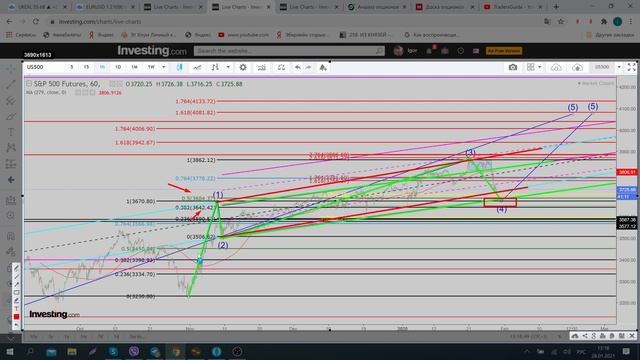The image size is (640, 360).
Task: Open the notifications bell in header
Action: tap(429, 51)
